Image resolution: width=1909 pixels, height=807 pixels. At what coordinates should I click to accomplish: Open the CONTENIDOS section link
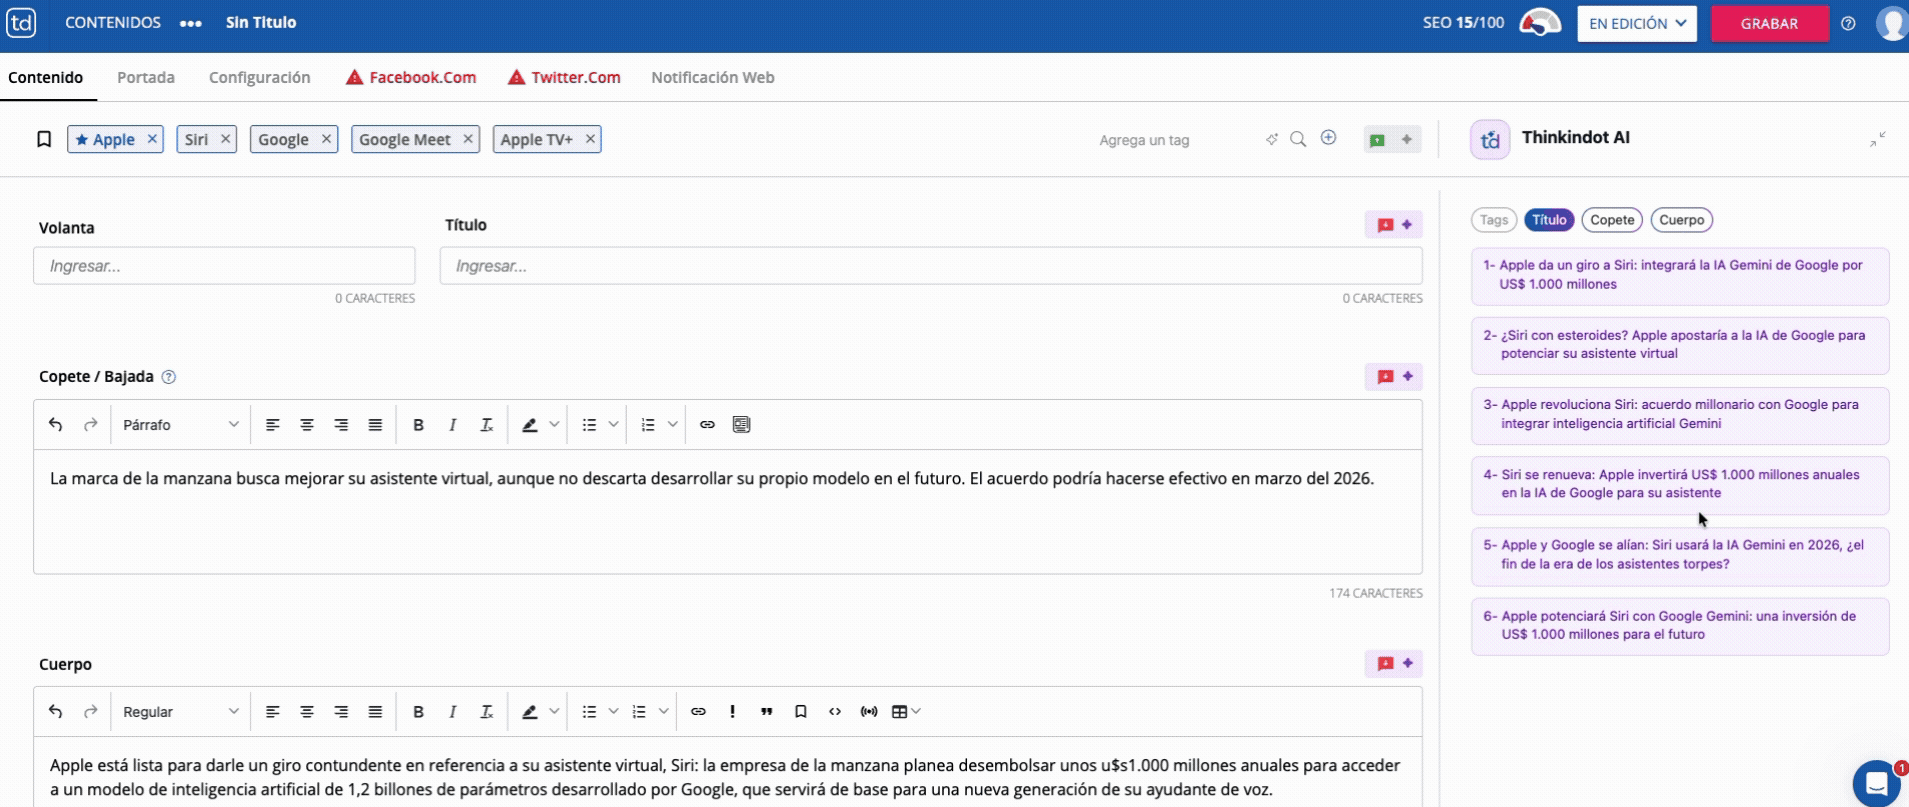click(113, 22)
